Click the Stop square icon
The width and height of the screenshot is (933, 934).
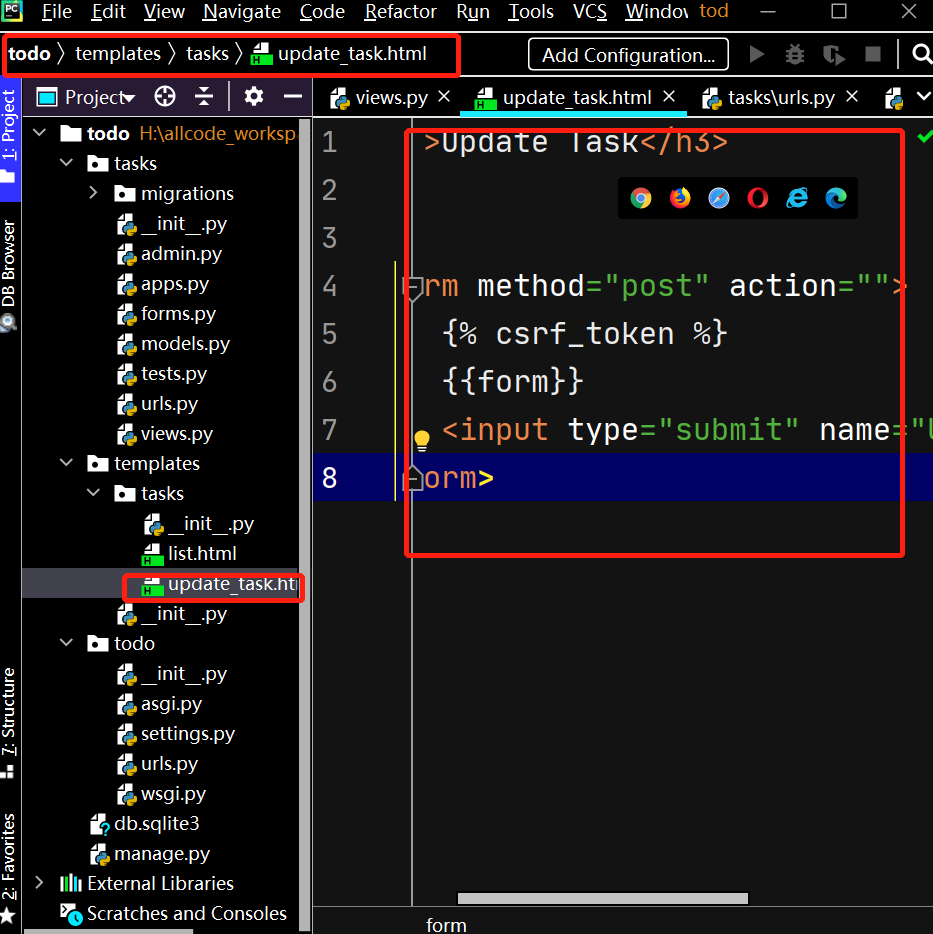[x=873, y=55]
